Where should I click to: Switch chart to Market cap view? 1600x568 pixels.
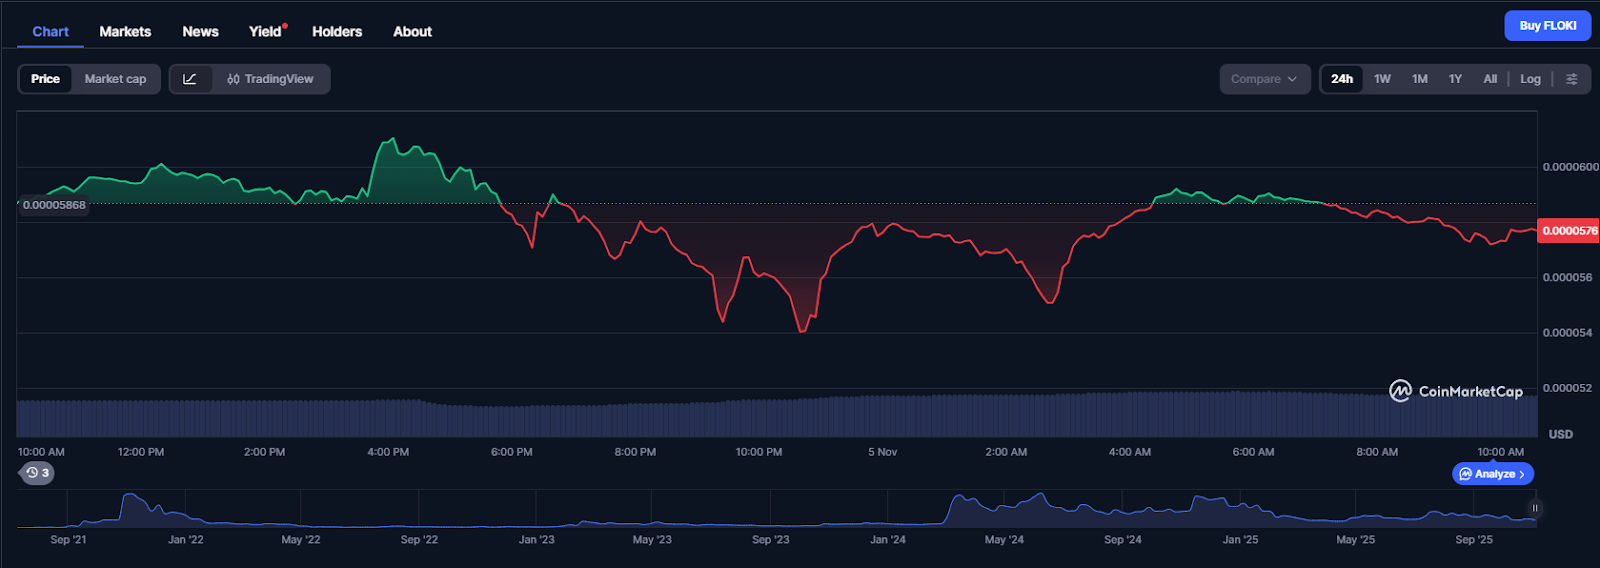pos(115,79)
